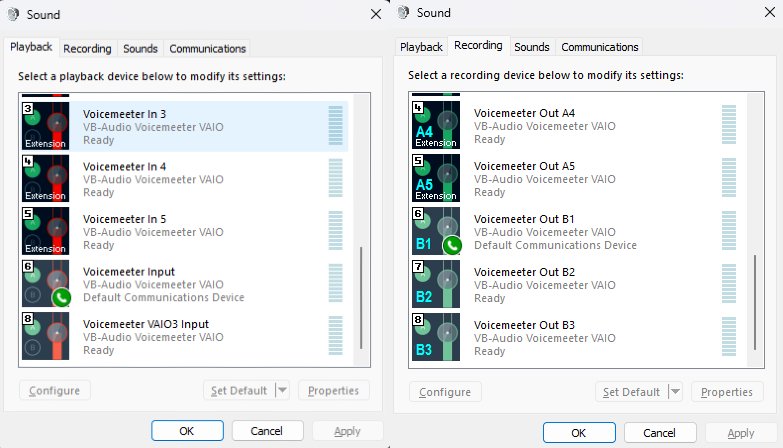Open Communications tab in left Sound window
The width and height of the screenshot is (783, 448).
207,48
